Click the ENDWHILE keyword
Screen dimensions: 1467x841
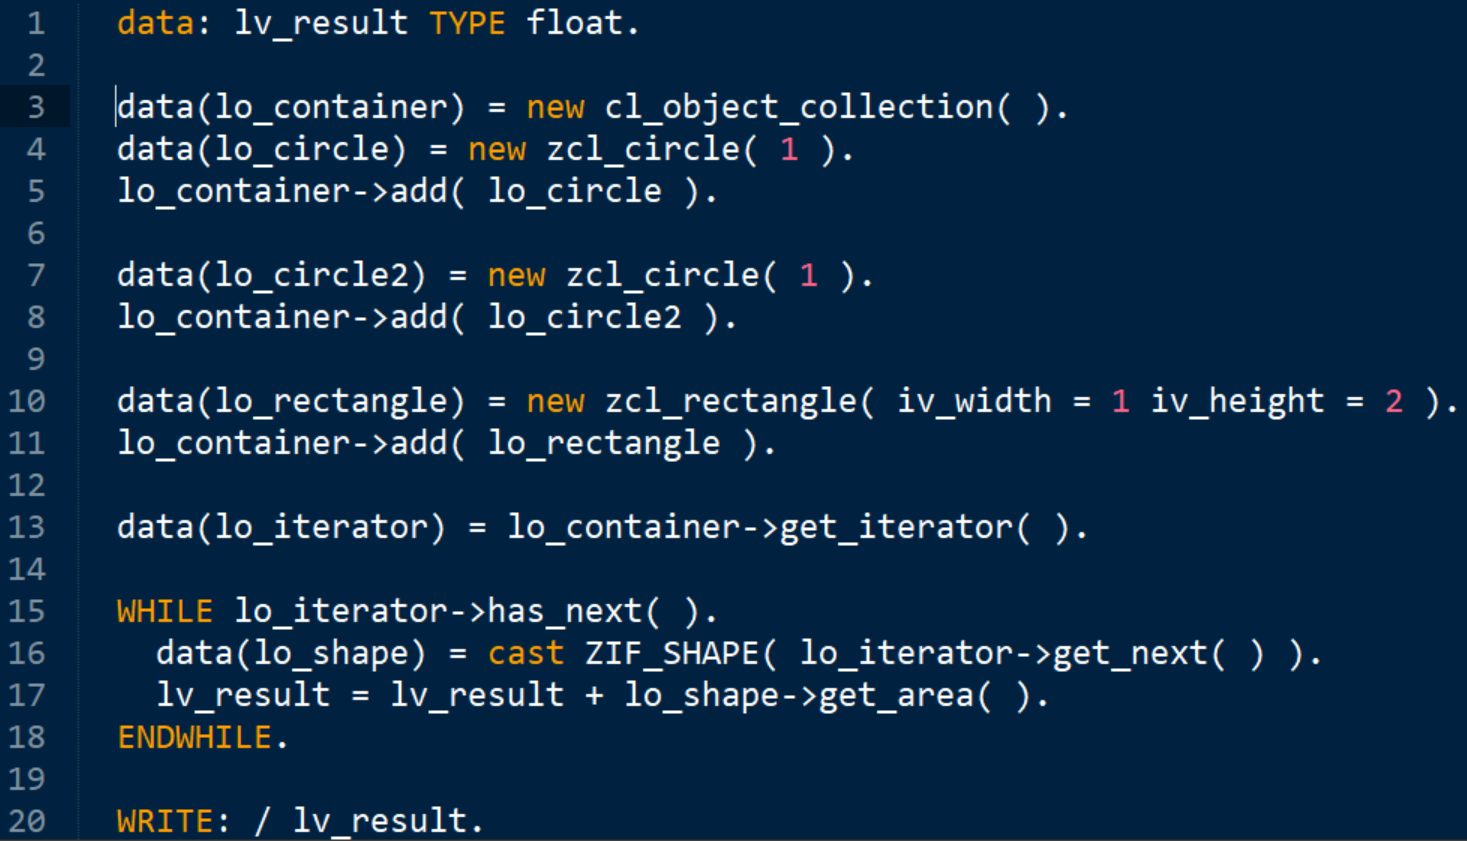[x=195, y=737]
